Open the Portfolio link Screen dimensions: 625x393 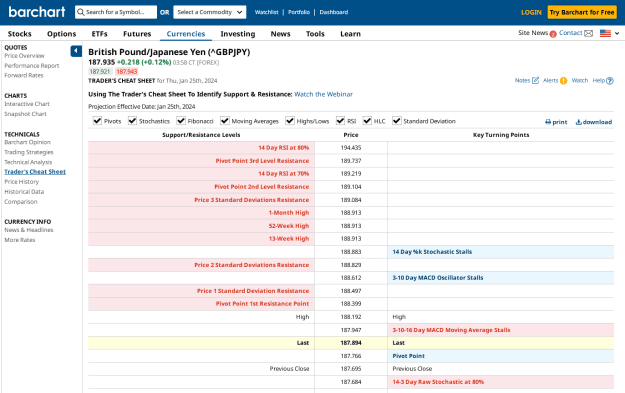[x=299, y=12]
